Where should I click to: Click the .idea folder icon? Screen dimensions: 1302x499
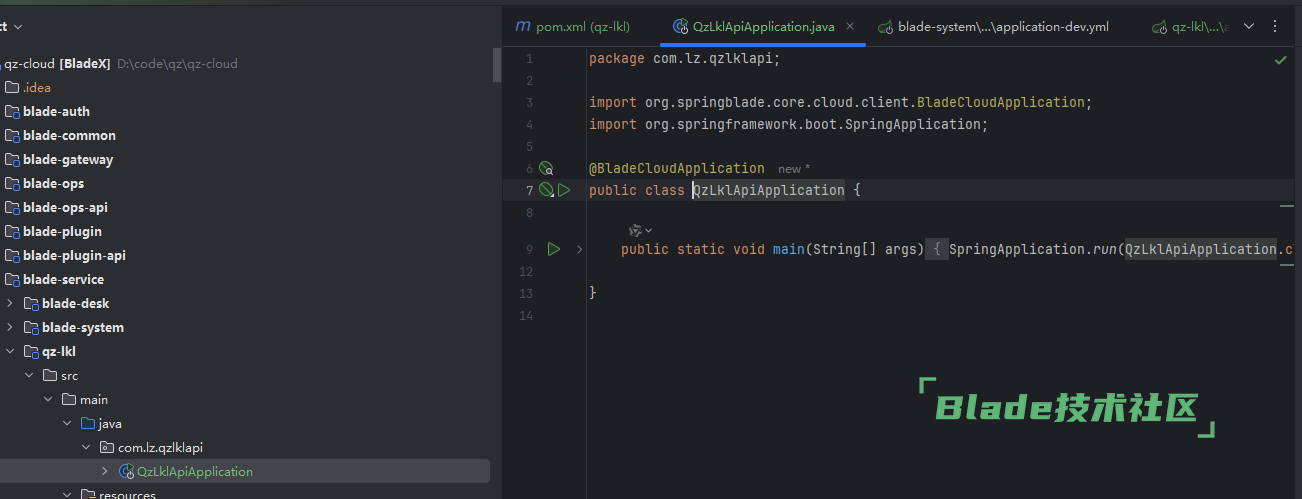coord(13,87)
